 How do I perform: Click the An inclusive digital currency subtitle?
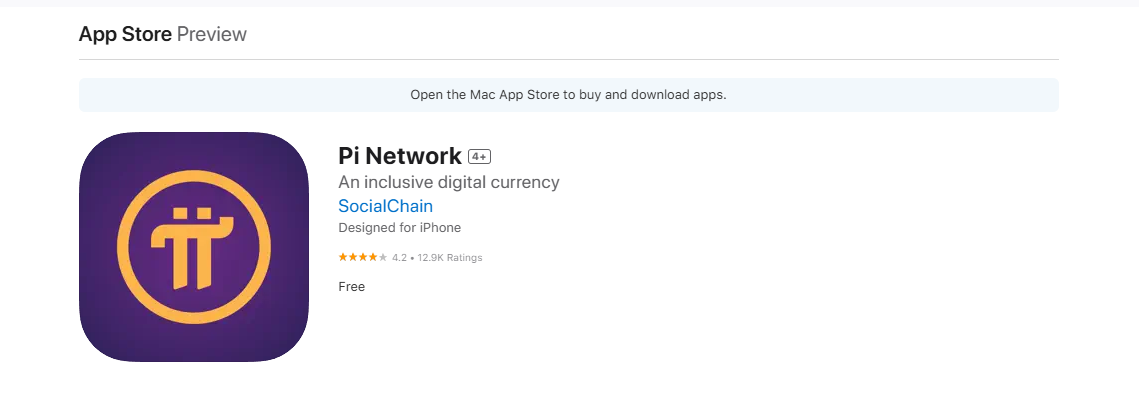449,182
